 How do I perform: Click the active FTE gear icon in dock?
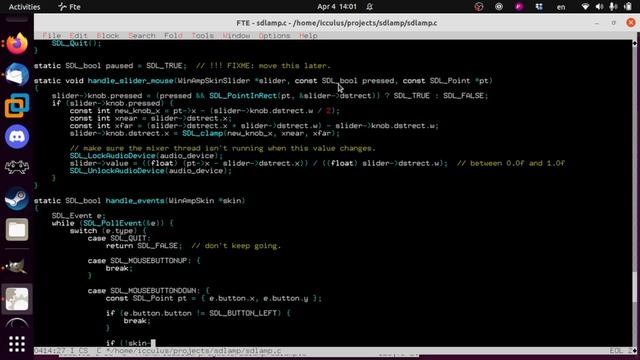17,299
